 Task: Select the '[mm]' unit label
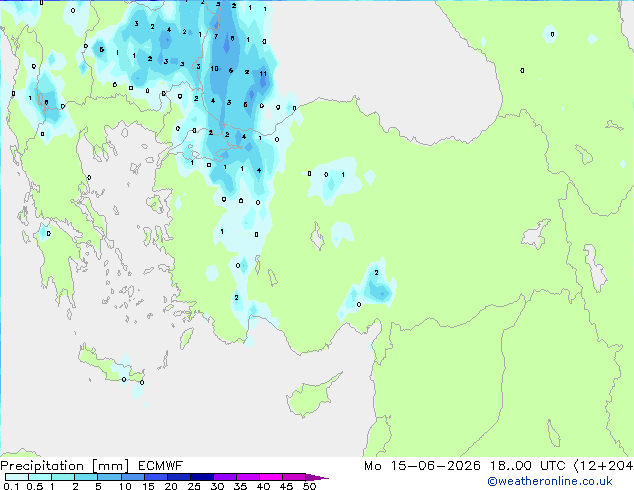pyautogui.click(x=110, y=466)
